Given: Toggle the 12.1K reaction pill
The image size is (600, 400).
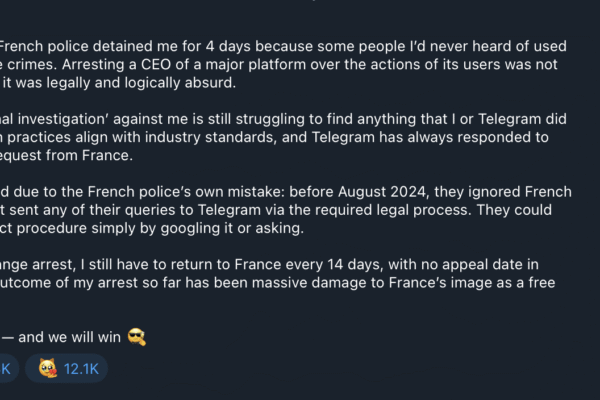Looking at the screenshot, I should click(66, 368).
